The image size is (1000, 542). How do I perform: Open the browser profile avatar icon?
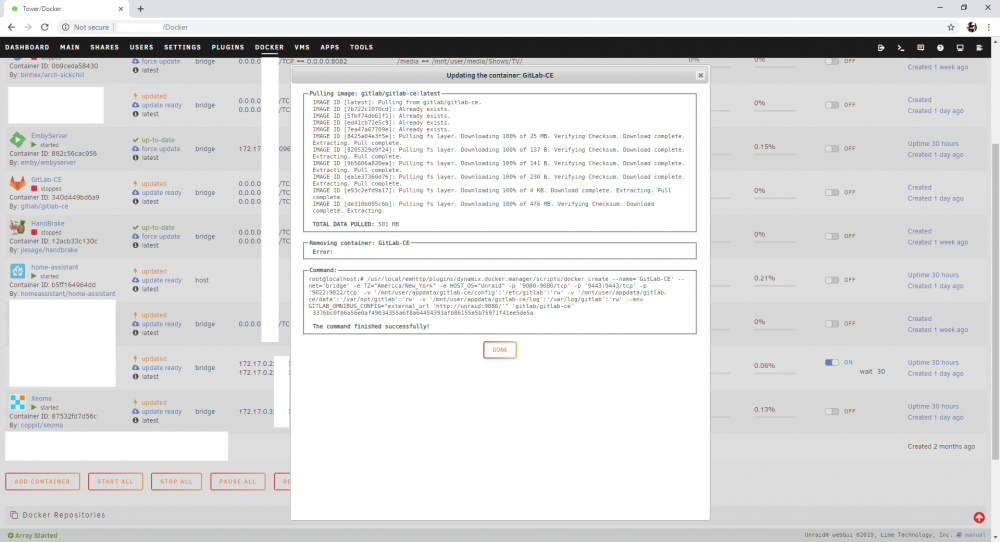pyautogui.click(x=972, y=27)
